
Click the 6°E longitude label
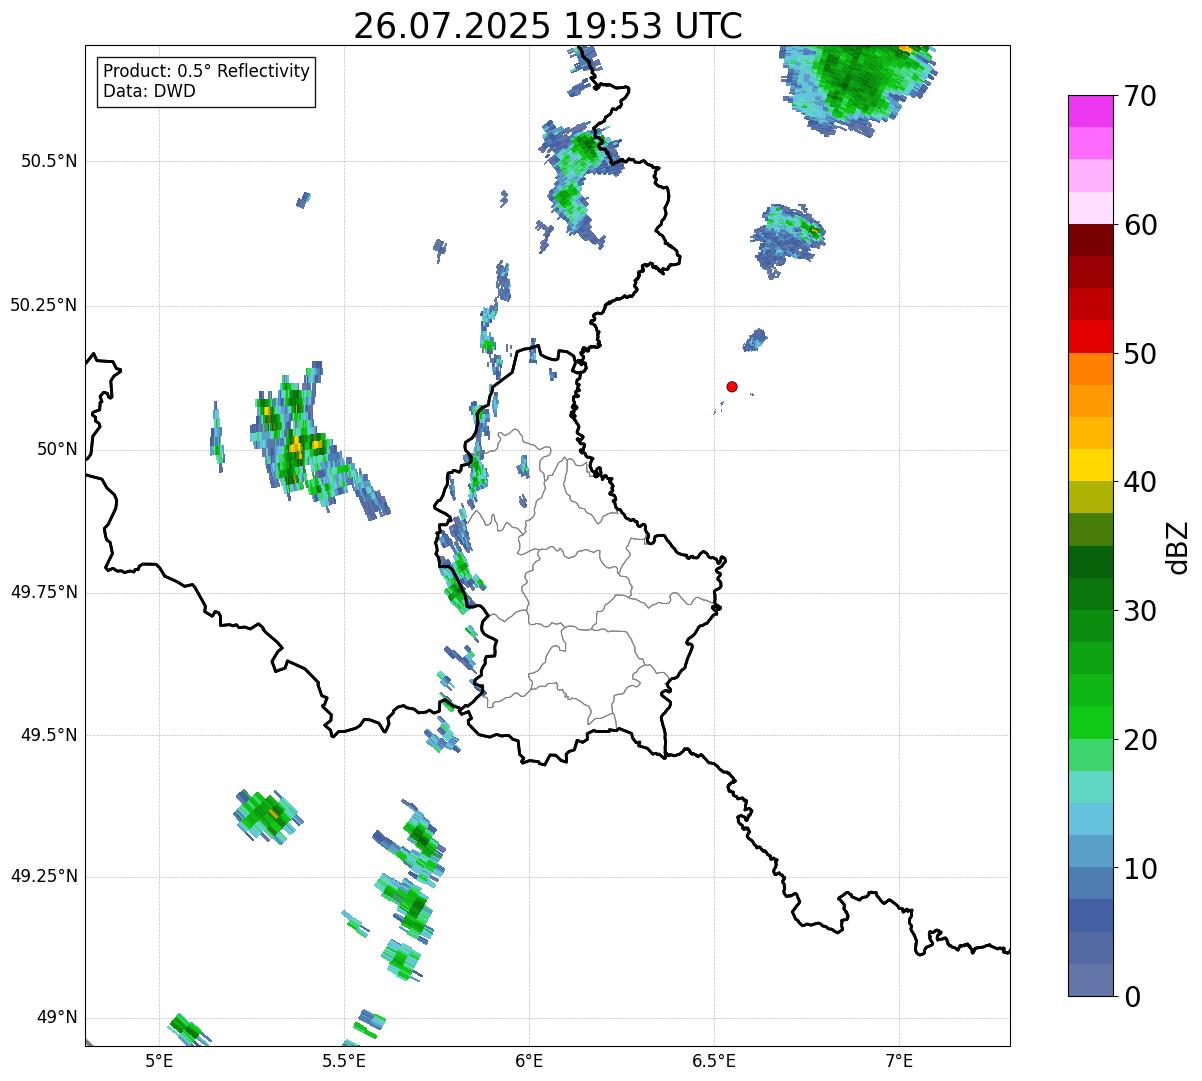click(x=529, y=1061)
